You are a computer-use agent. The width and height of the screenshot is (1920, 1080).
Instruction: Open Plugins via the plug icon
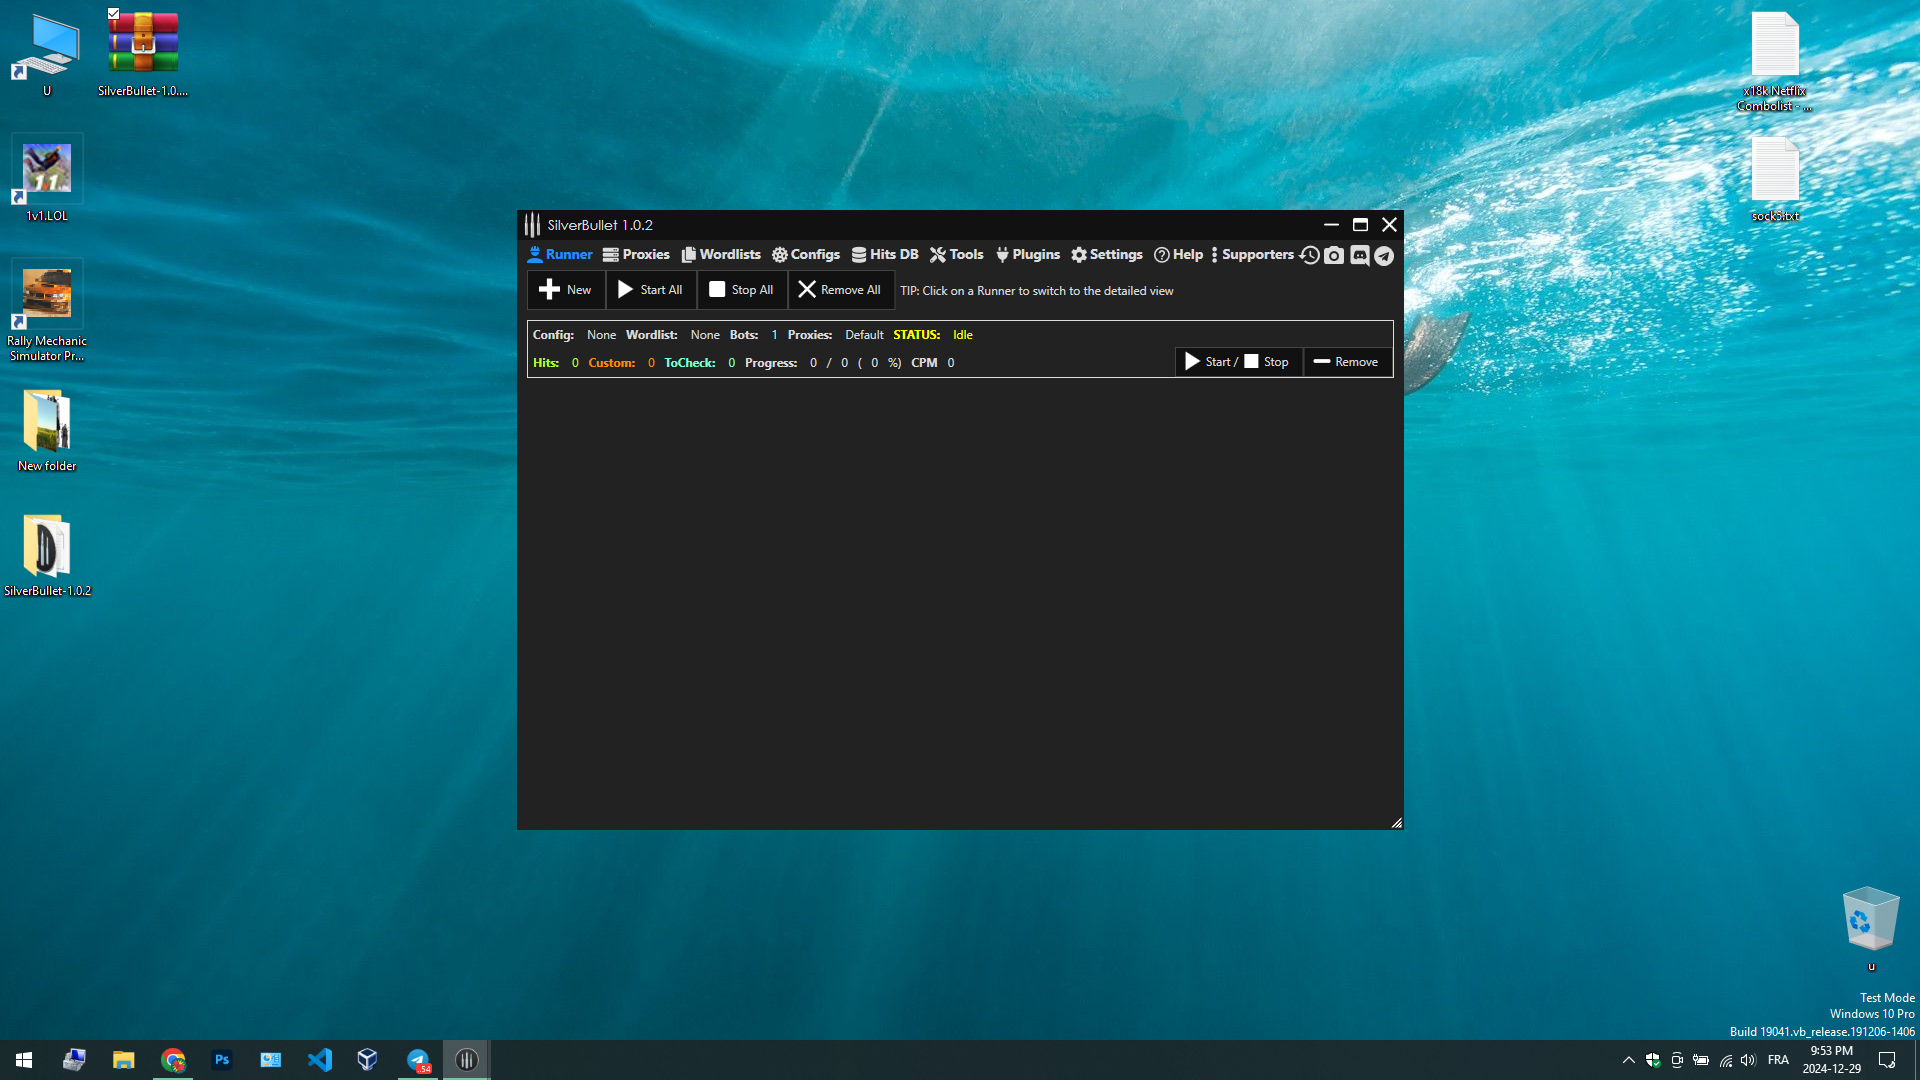[1028, 254]
